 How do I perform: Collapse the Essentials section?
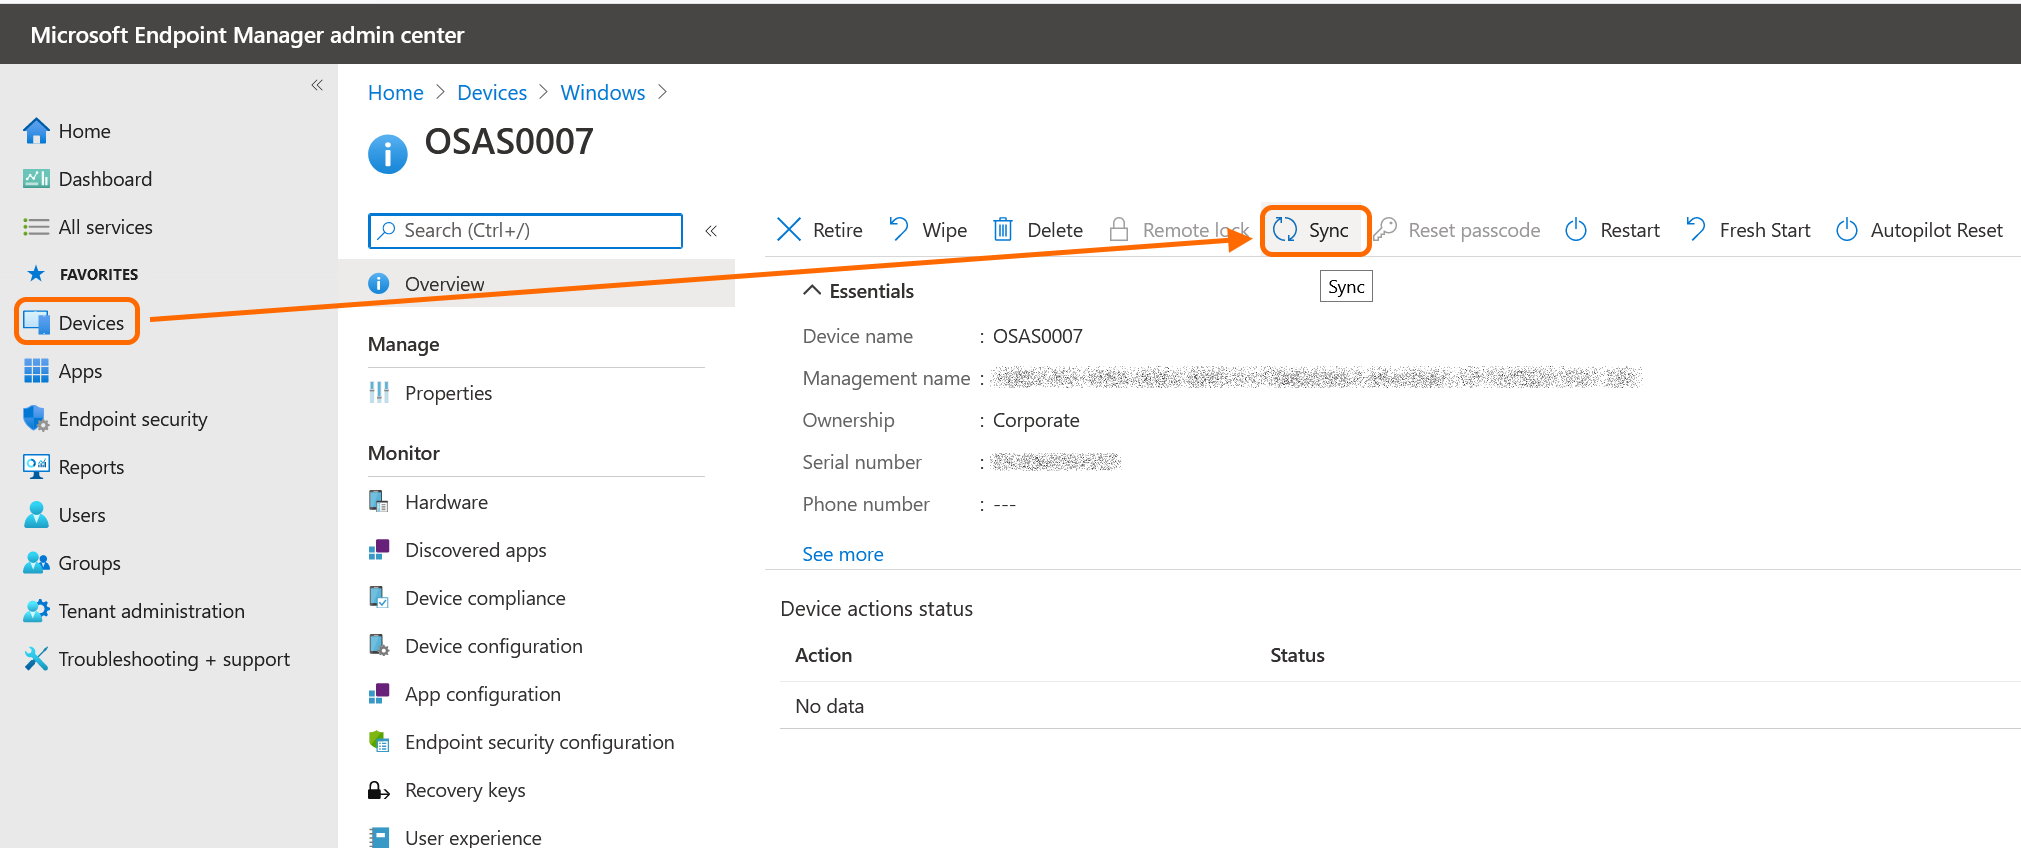click(812, 291)
